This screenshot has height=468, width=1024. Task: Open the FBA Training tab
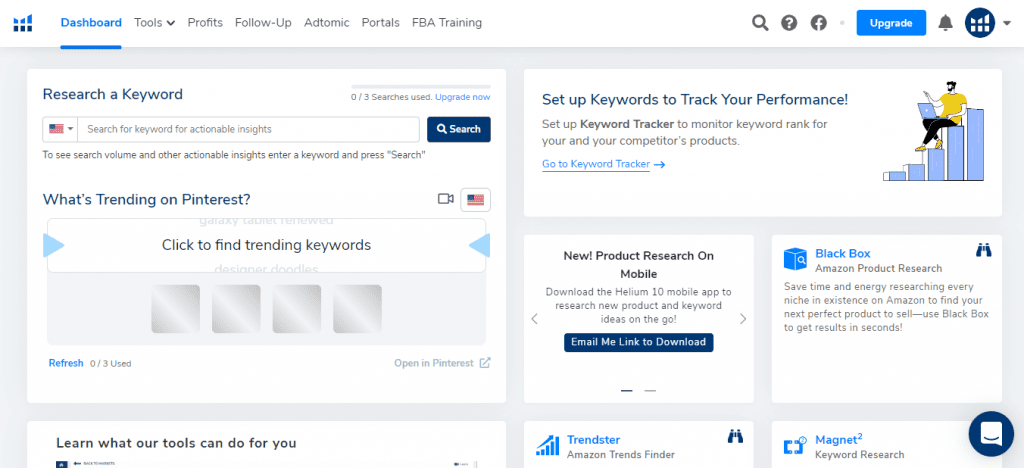pos(447,23)
